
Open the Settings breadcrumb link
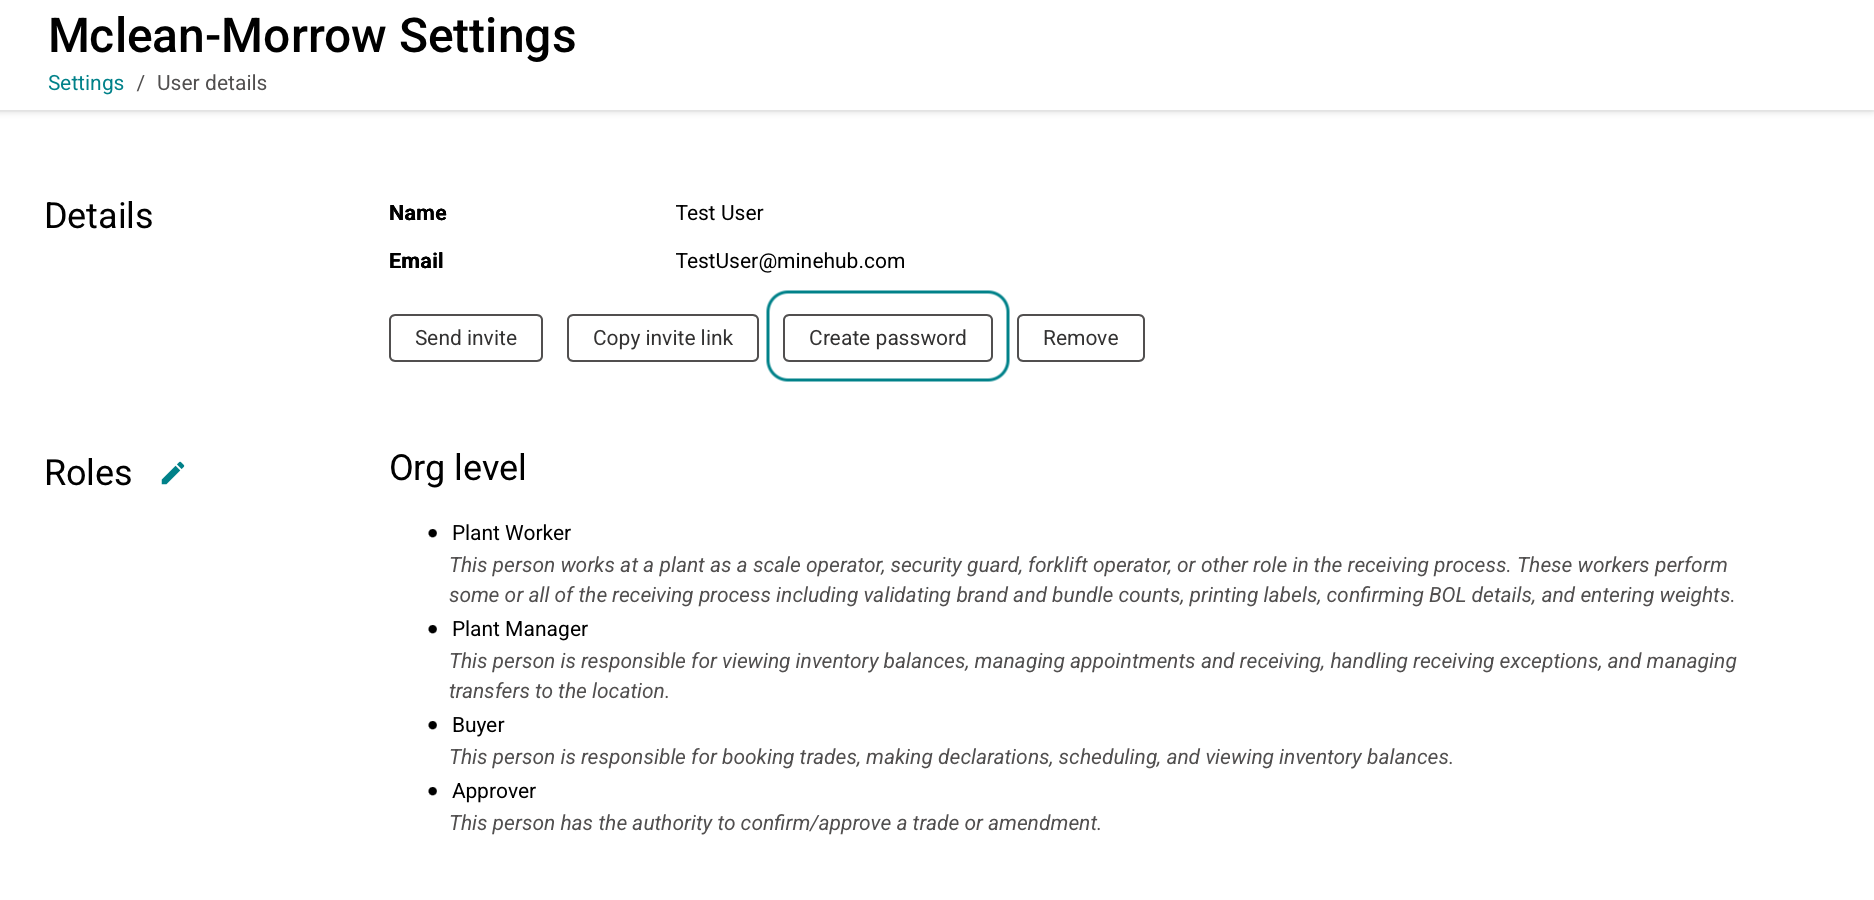[x=86, y=83]
